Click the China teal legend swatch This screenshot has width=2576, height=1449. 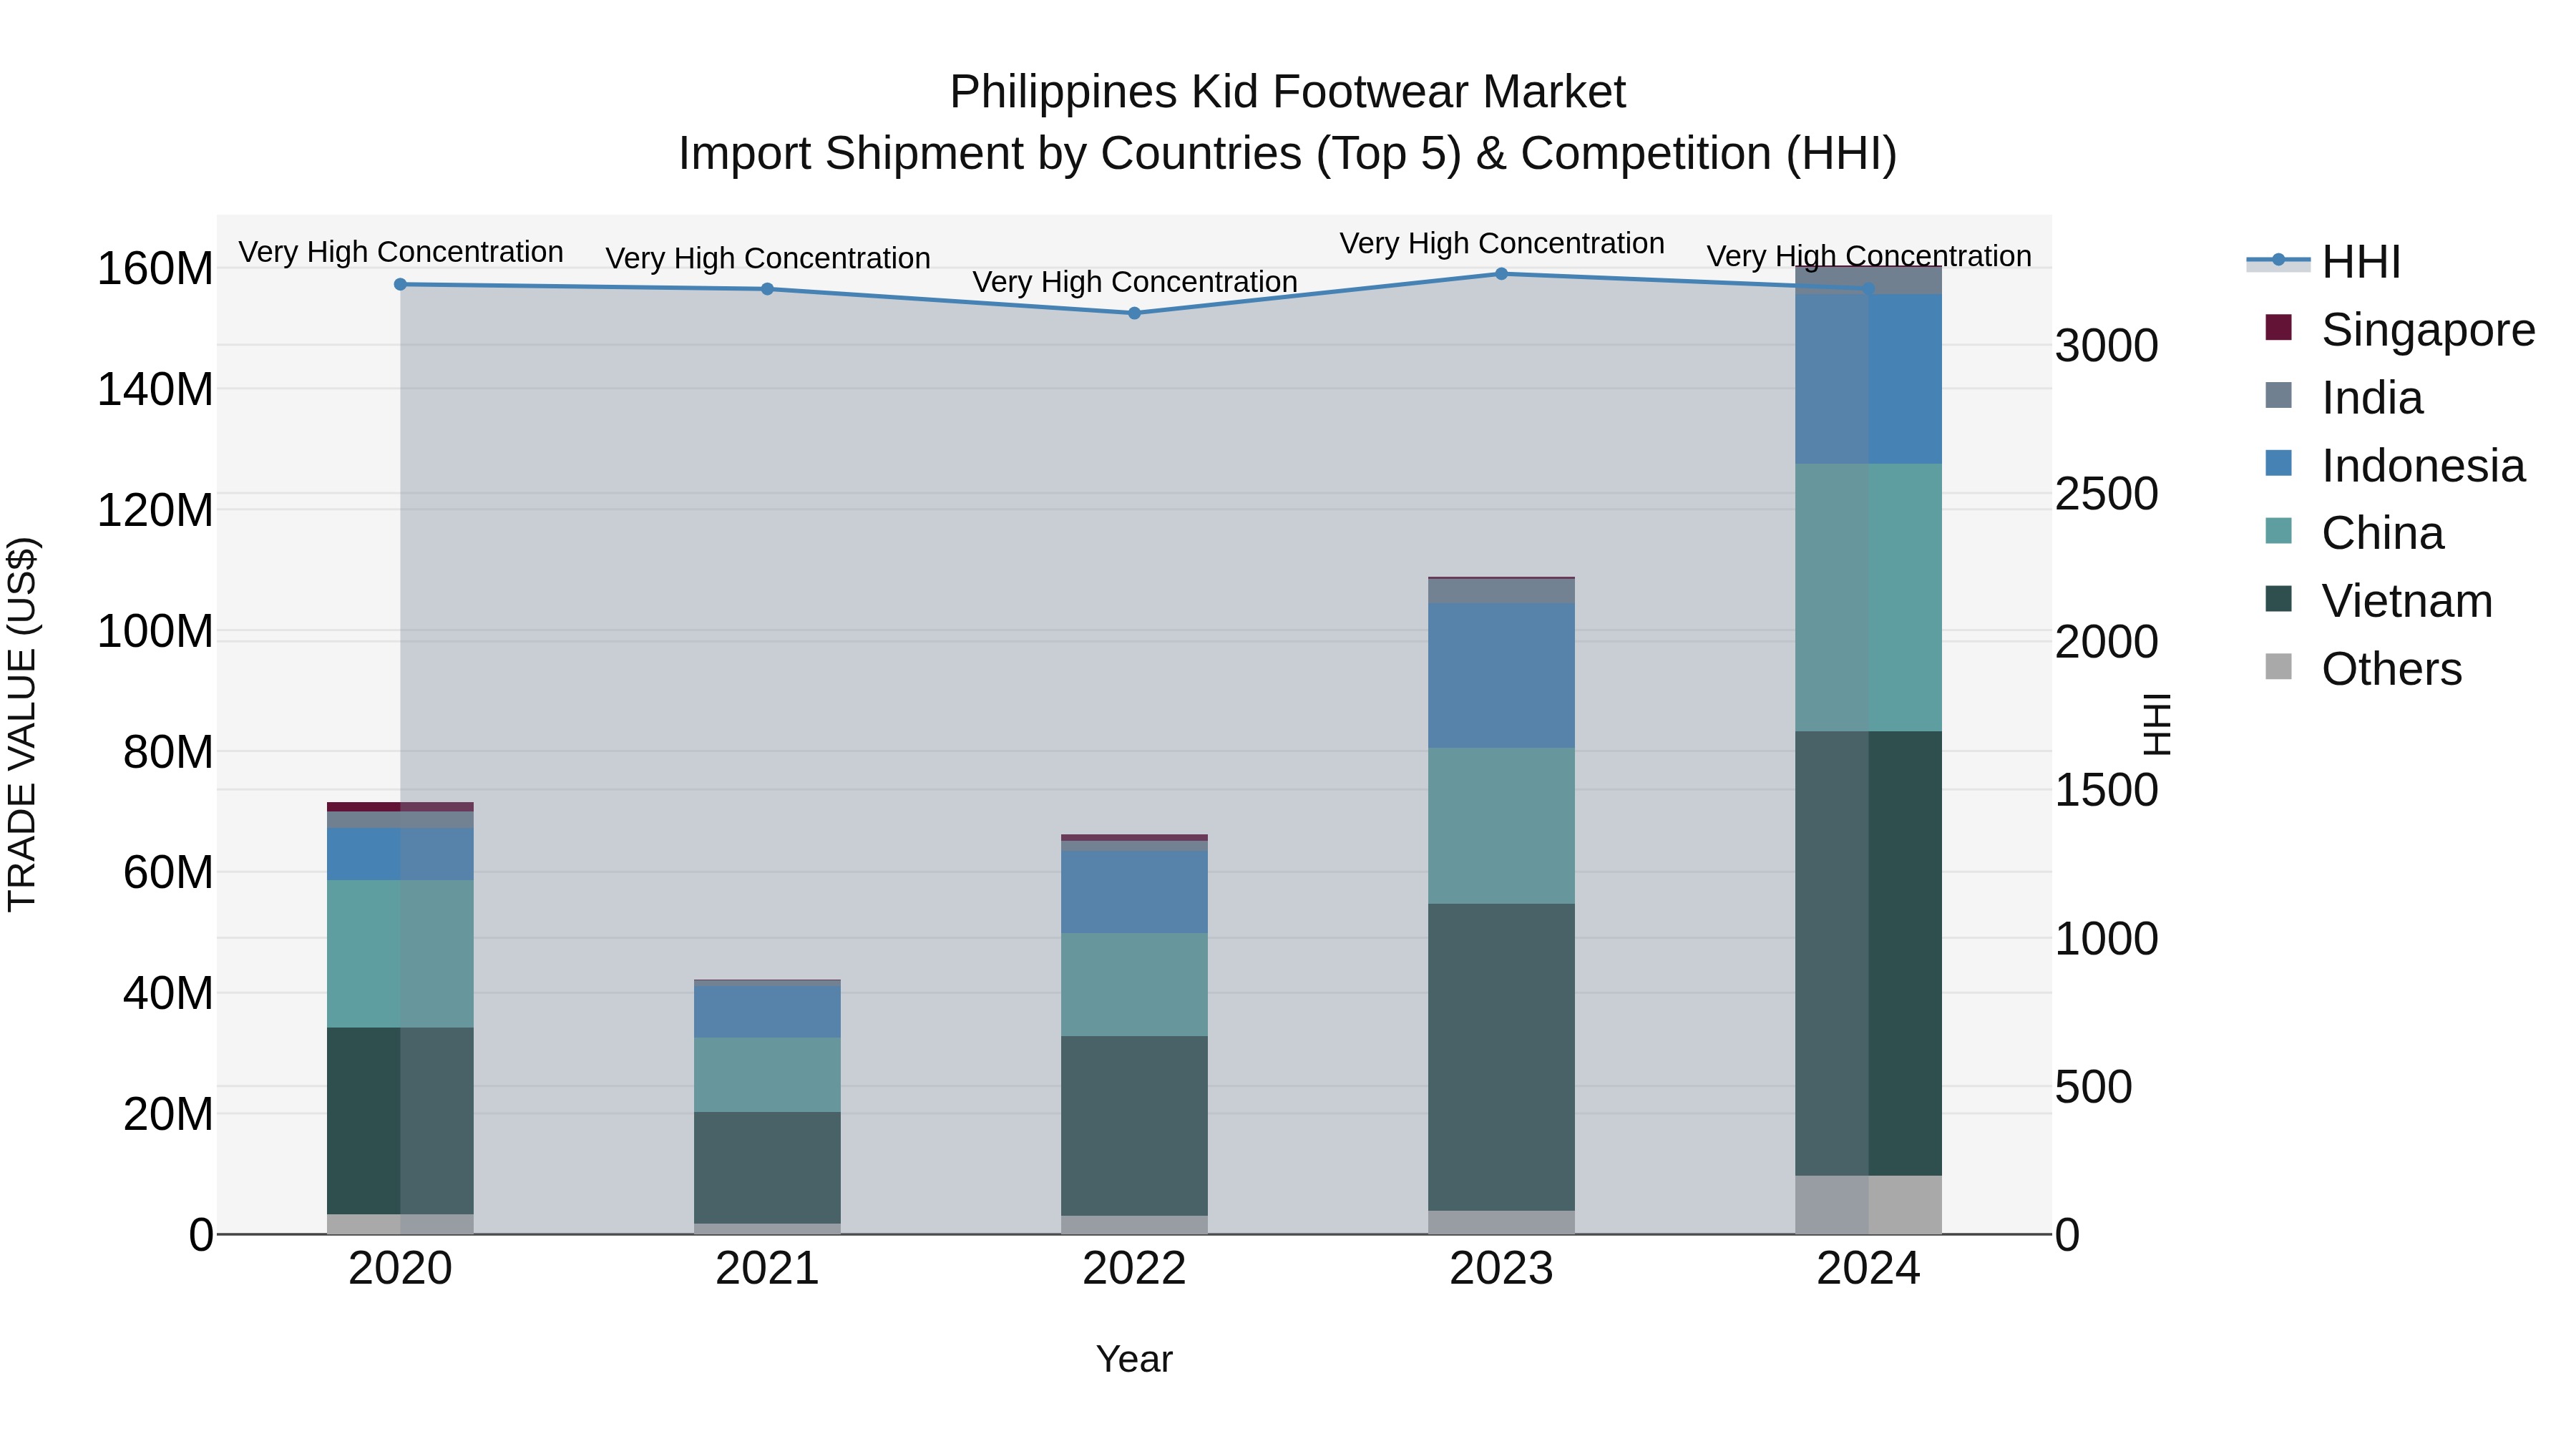pyautogui.click(x=2278, y=530)
